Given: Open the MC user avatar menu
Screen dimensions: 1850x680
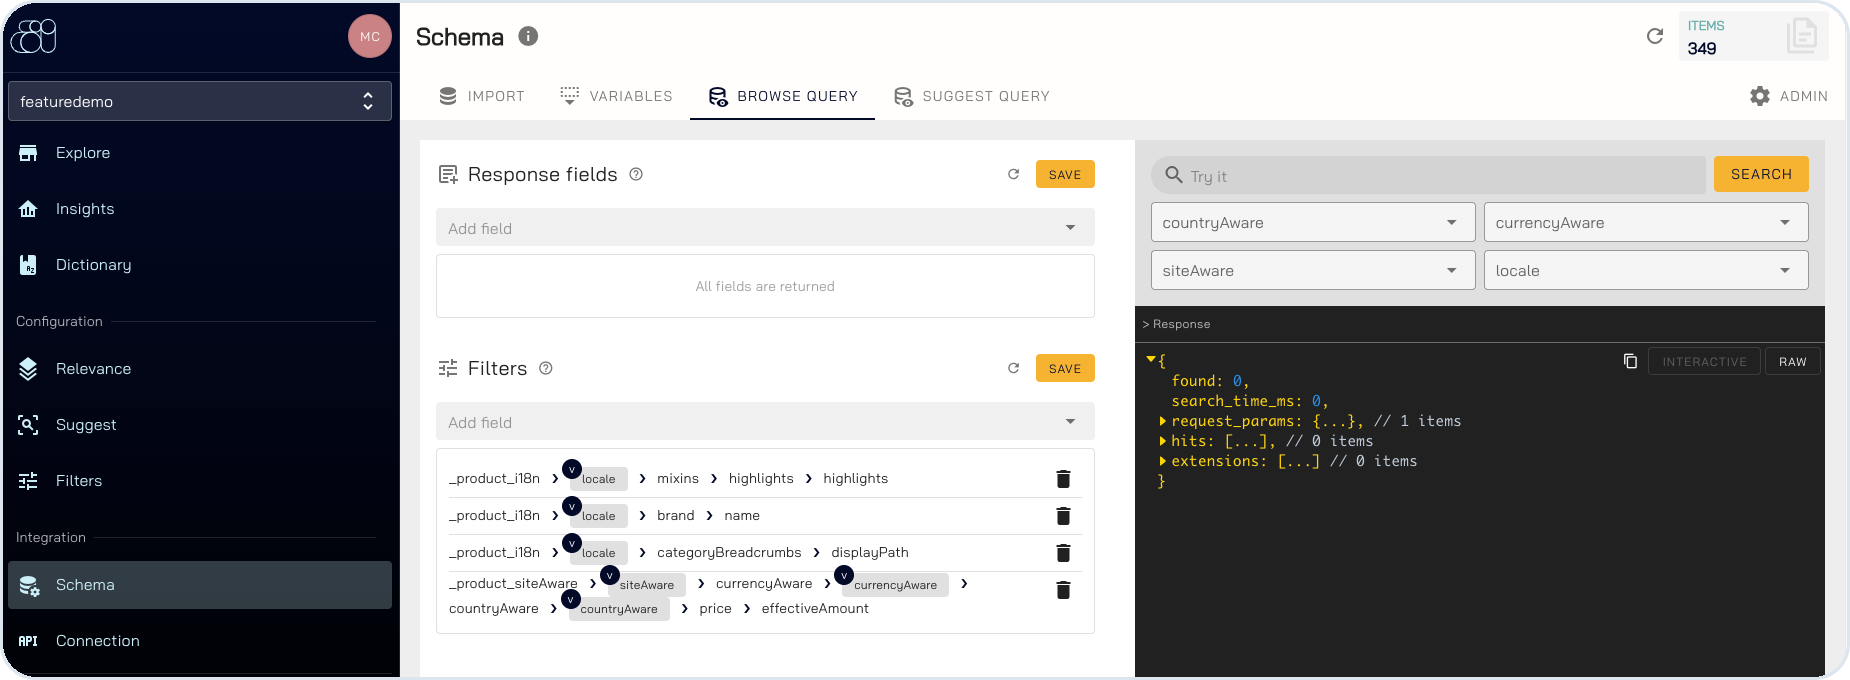Looking at the screenshot, I should (x=370, y=36).
